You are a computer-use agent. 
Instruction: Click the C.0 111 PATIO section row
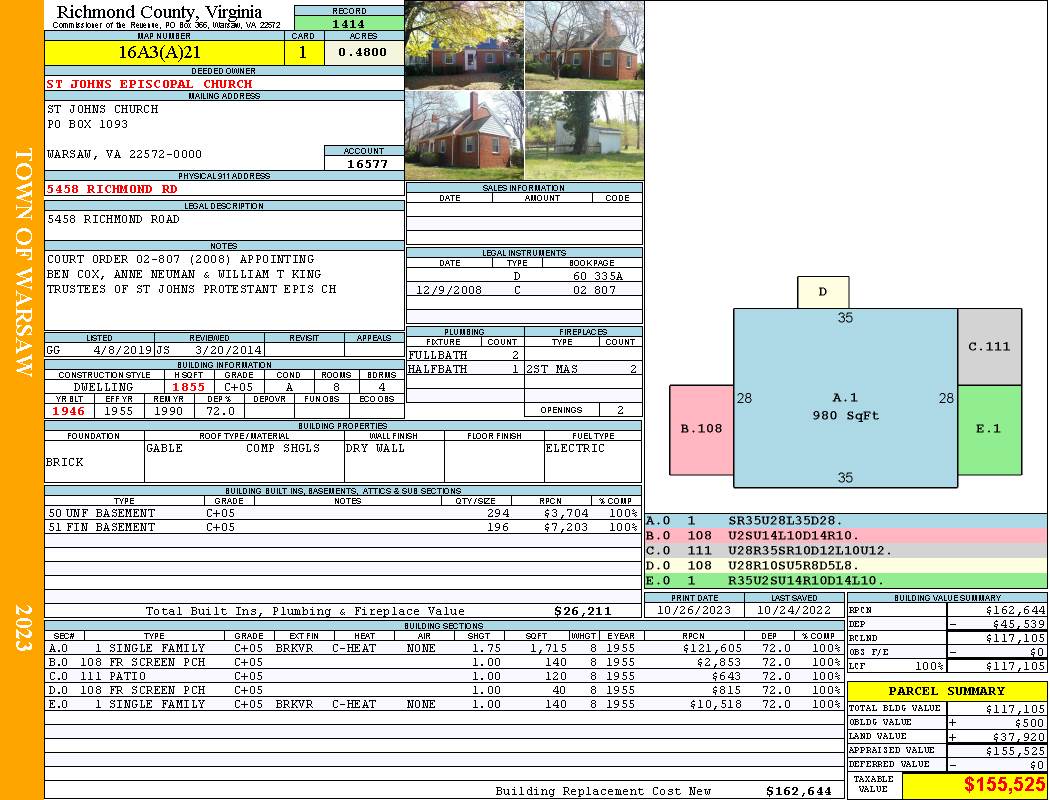pos(445,676)
